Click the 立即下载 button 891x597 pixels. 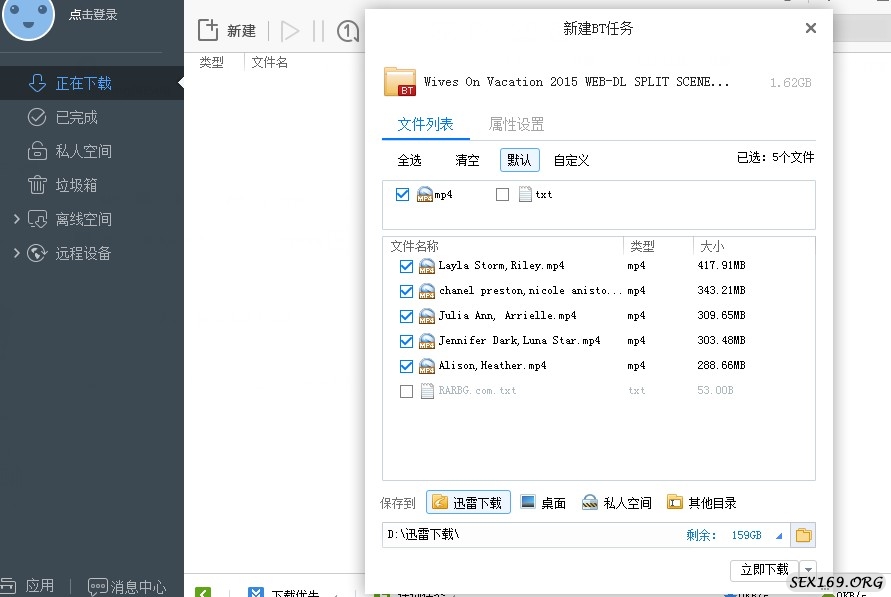pos(764,569)
